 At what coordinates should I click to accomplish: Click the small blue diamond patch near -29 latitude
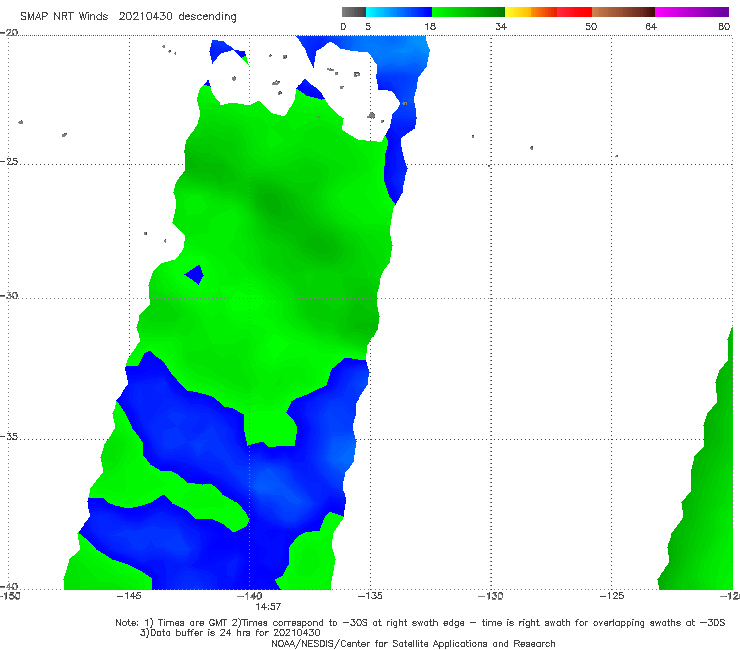(x=194, y=275)
